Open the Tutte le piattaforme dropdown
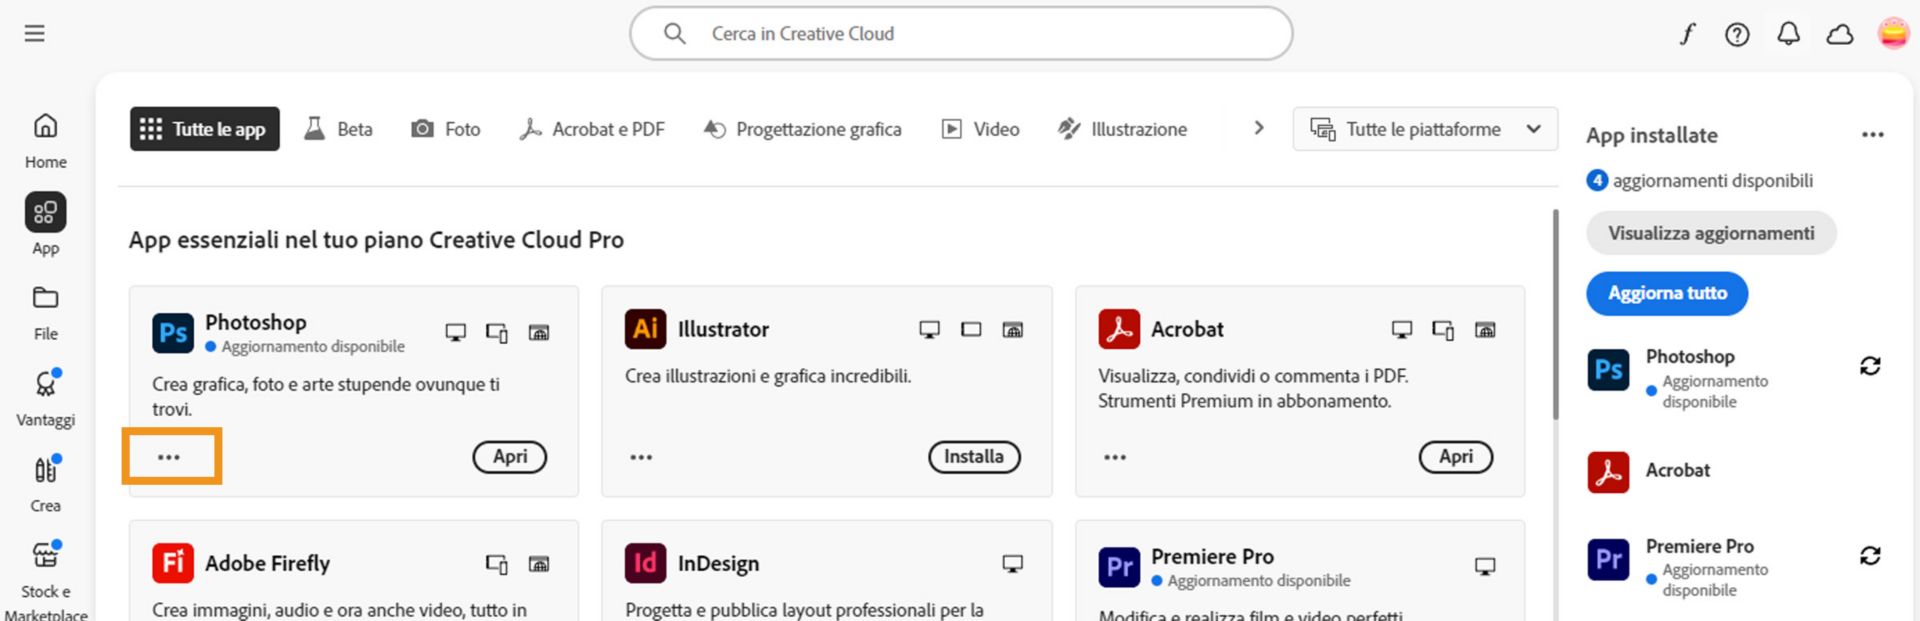 tap(1425, 129)
